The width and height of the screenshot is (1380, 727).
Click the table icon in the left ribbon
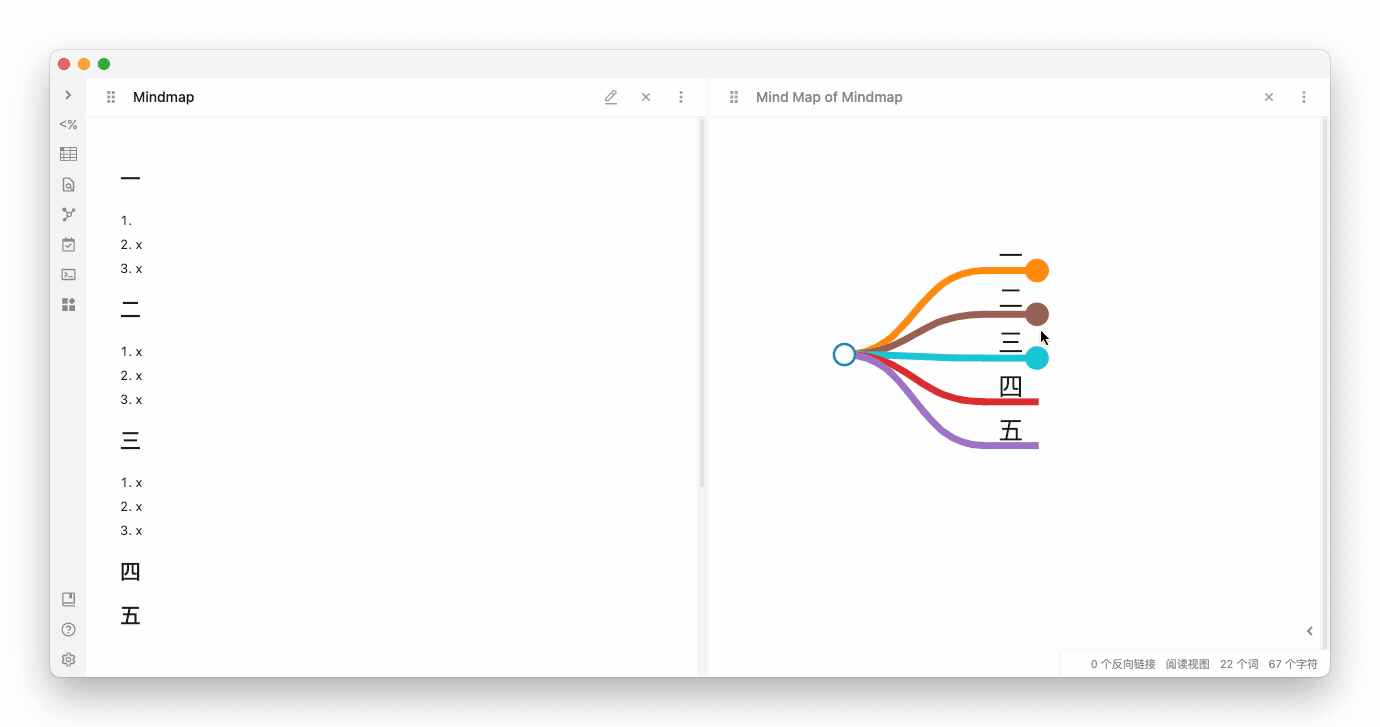click(68, 154)
